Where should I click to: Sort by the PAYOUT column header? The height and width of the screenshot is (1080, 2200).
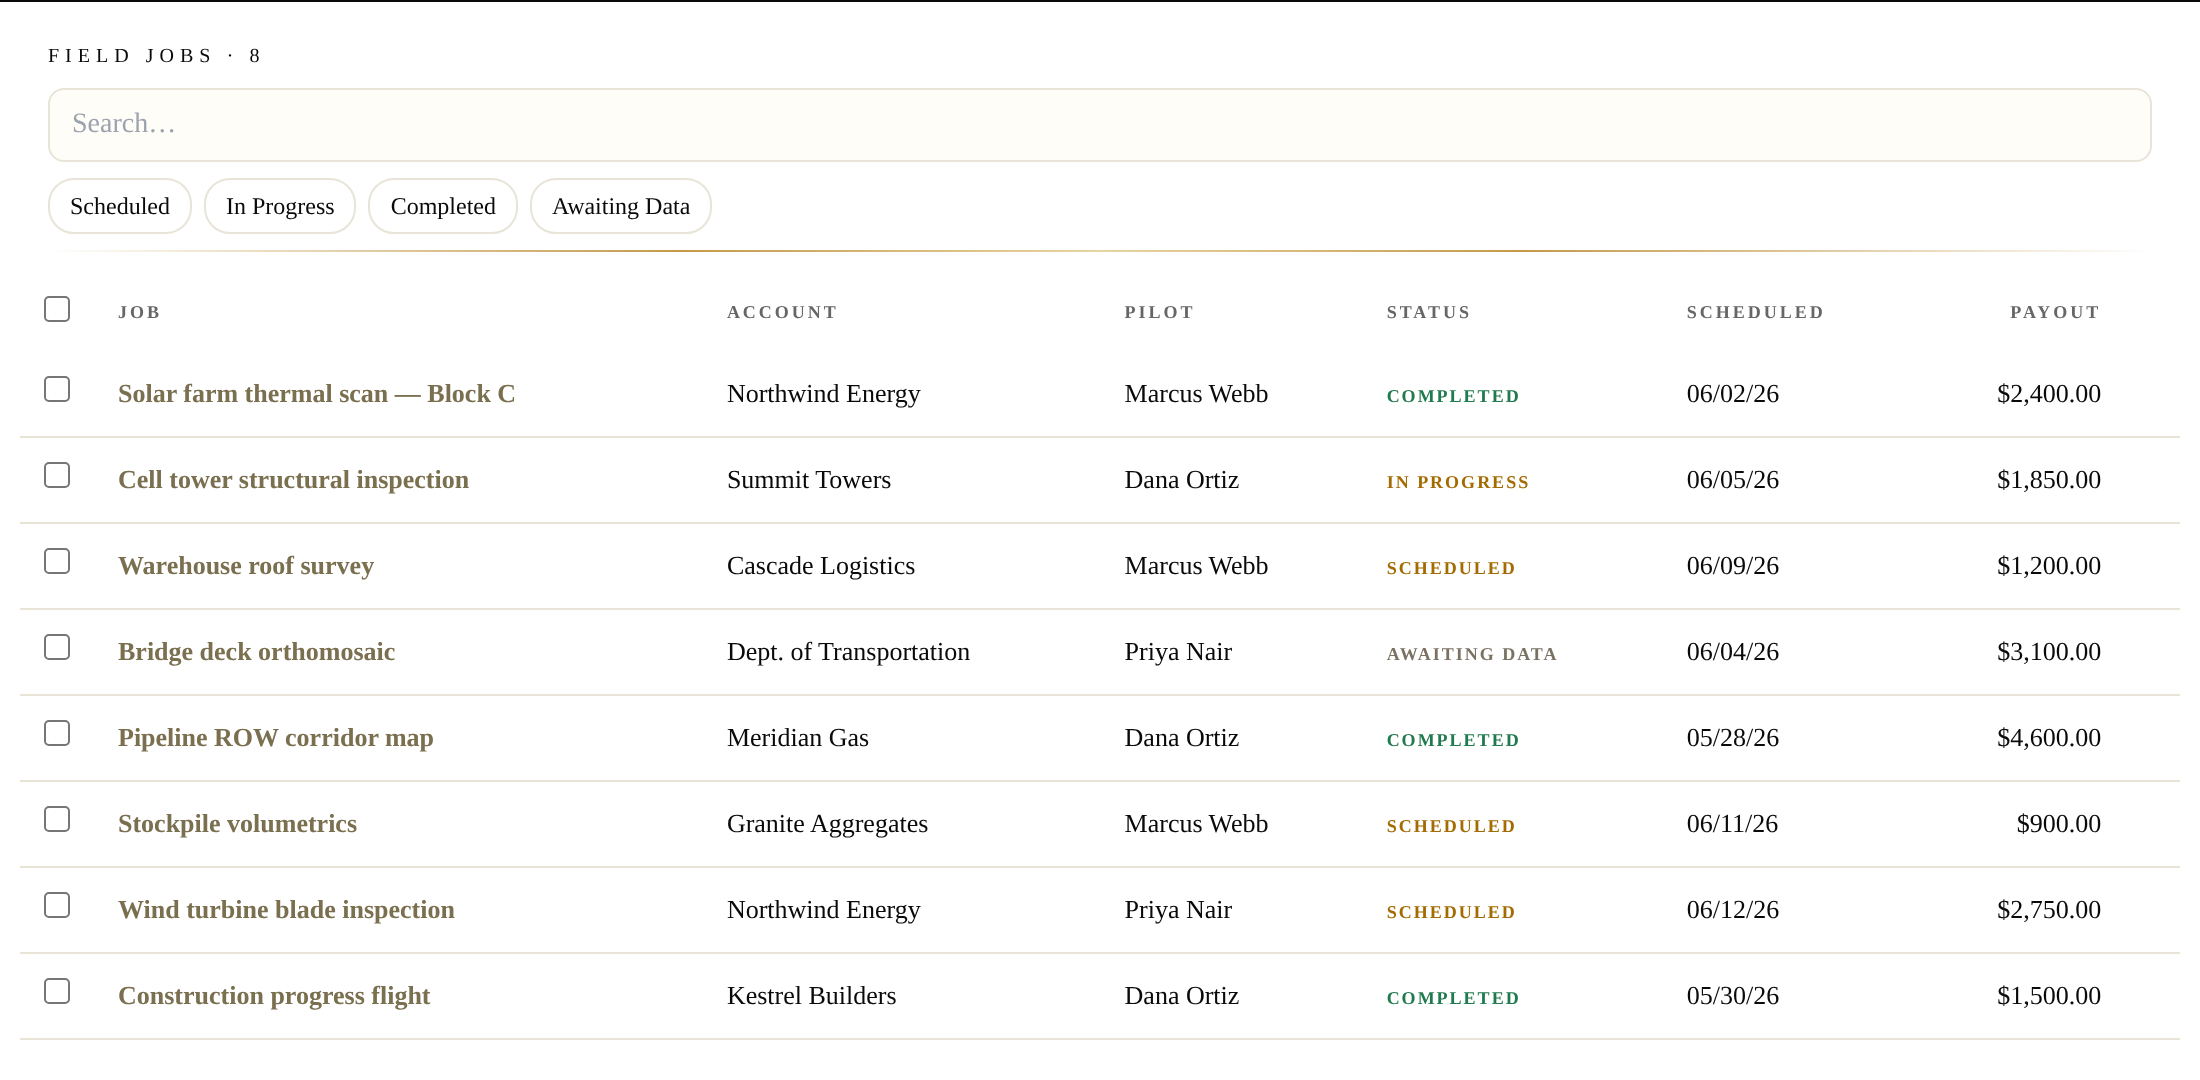click(x=2055, y=312)
